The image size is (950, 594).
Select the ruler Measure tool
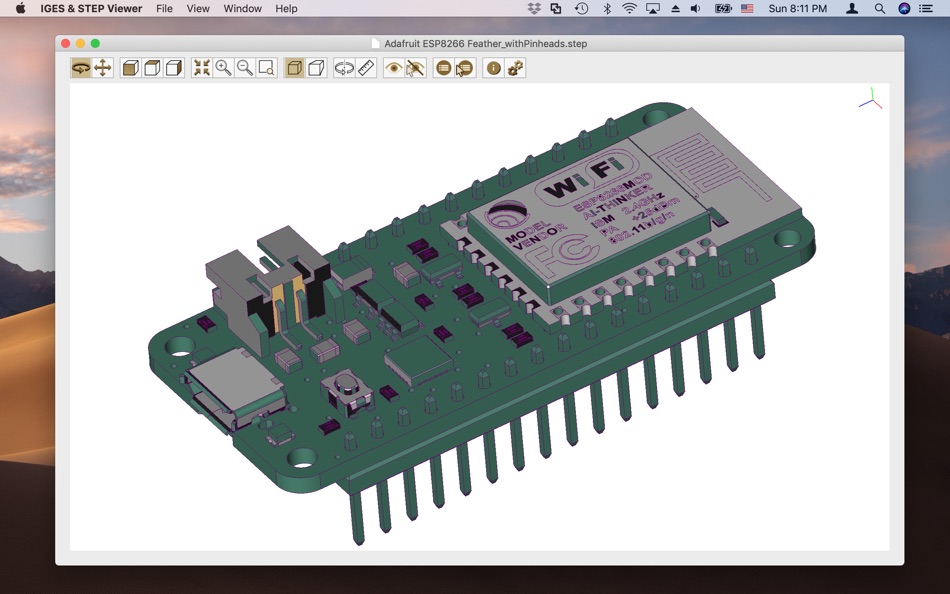pyautogui.click(x=366, y=68)
